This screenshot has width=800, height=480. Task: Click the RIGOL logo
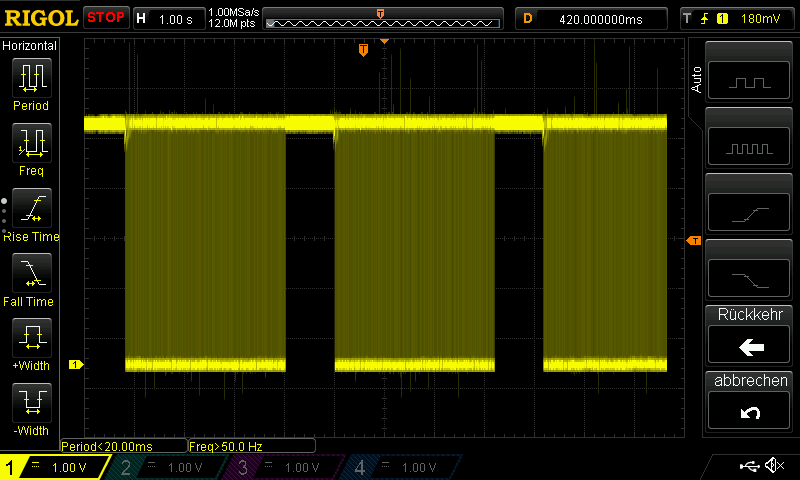[x=41, y=18]
